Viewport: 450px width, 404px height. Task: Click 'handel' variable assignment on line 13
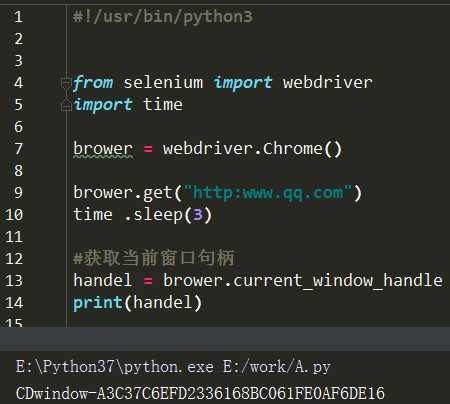pyautogui.click(x=102, y=281)
